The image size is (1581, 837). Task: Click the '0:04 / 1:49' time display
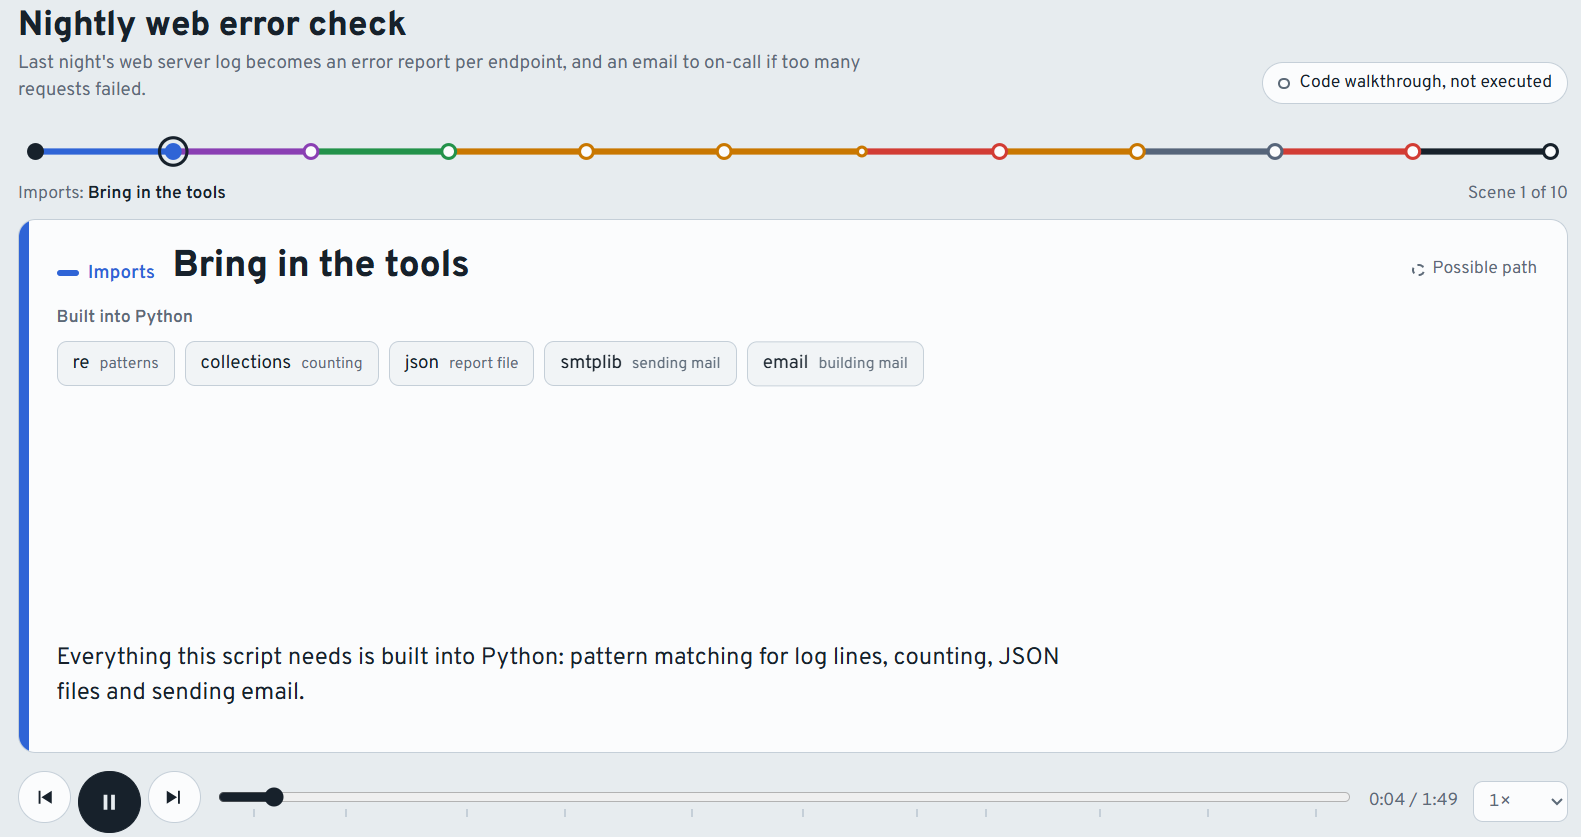click(1413, 799)
